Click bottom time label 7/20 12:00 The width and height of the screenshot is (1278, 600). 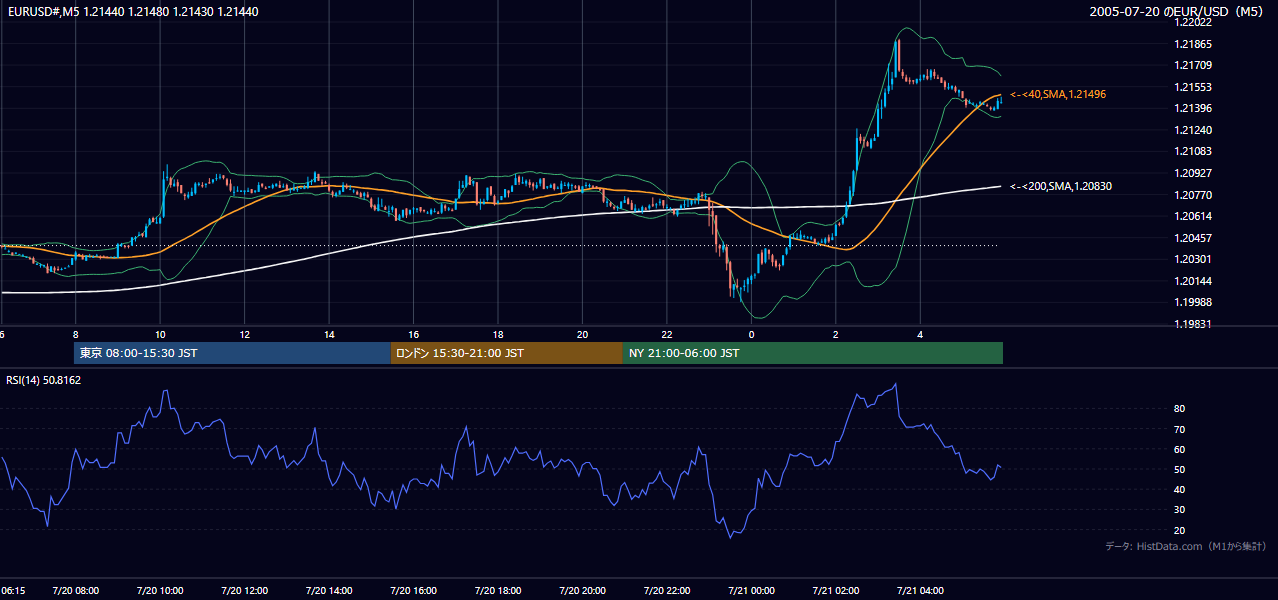[244, 591]
